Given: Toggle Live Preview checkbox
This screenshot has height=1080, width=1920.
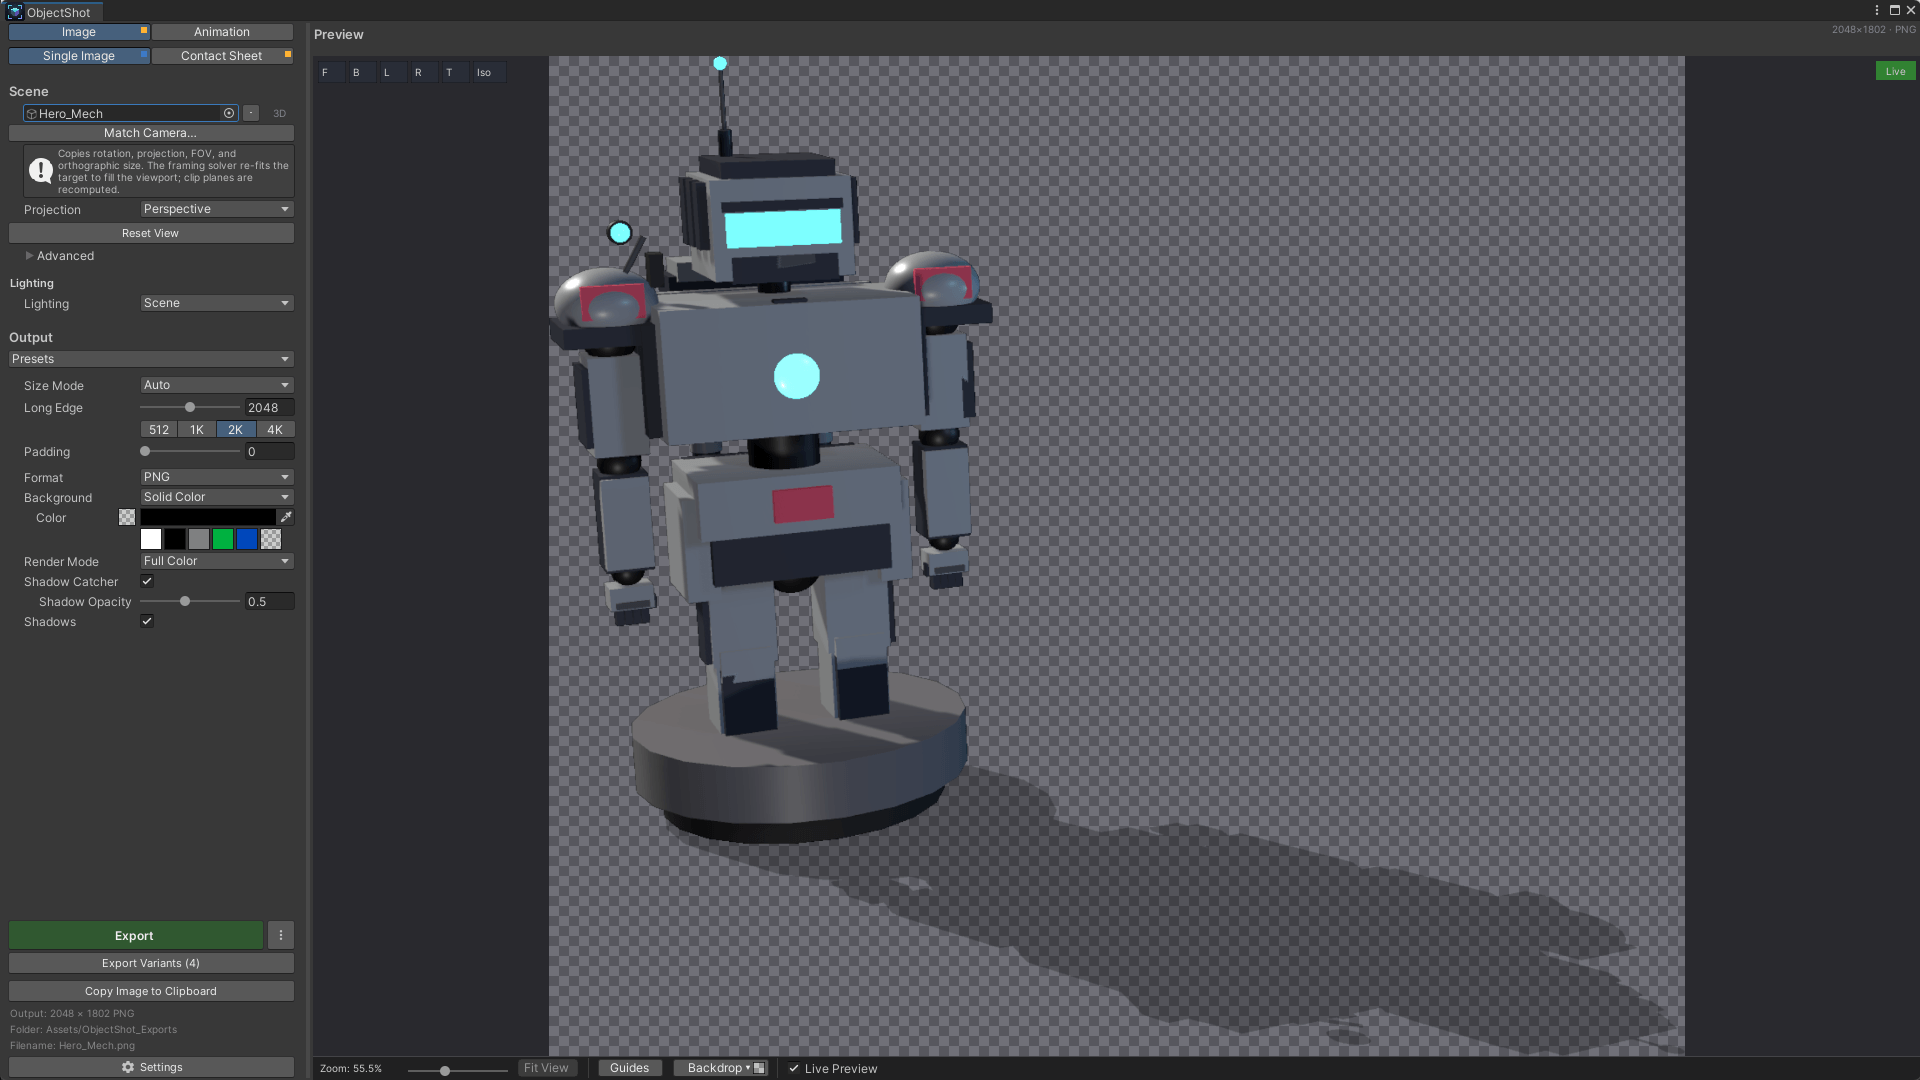Looking at the screenshot, I should coord(794,1068).
